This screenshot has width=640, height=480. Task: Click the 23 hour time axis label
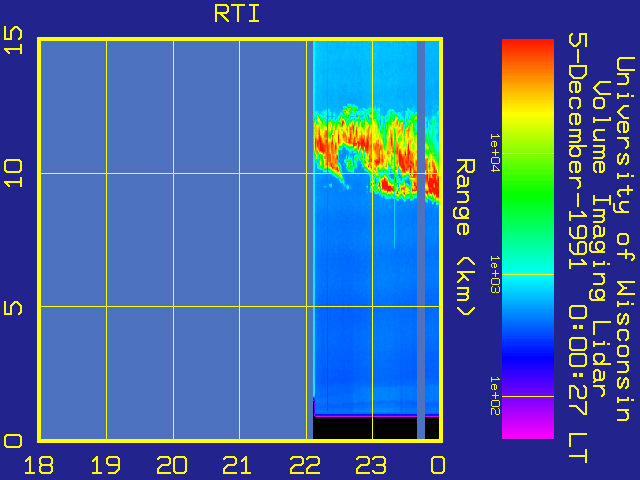click(x=371, y=465)
